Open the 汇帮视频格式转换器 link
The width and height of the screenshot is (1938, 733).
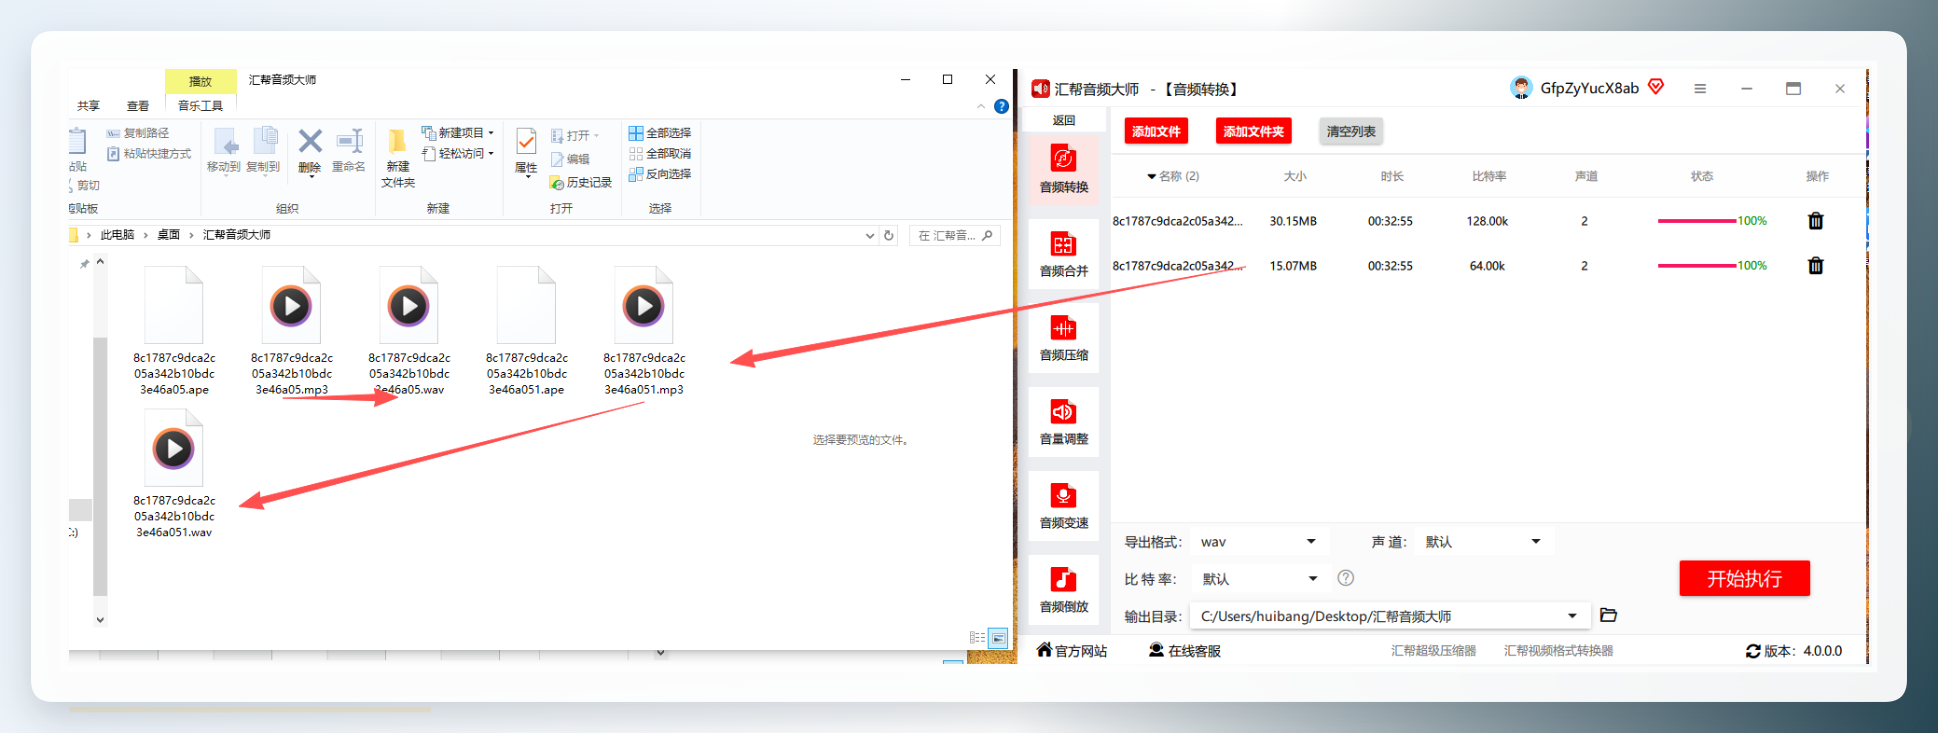pyautogui.click(x=1558, y=651)
